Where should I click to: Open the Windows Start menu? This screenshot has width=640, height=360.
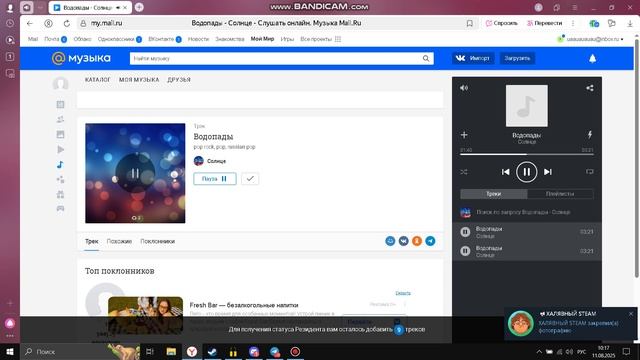(10, 351)
